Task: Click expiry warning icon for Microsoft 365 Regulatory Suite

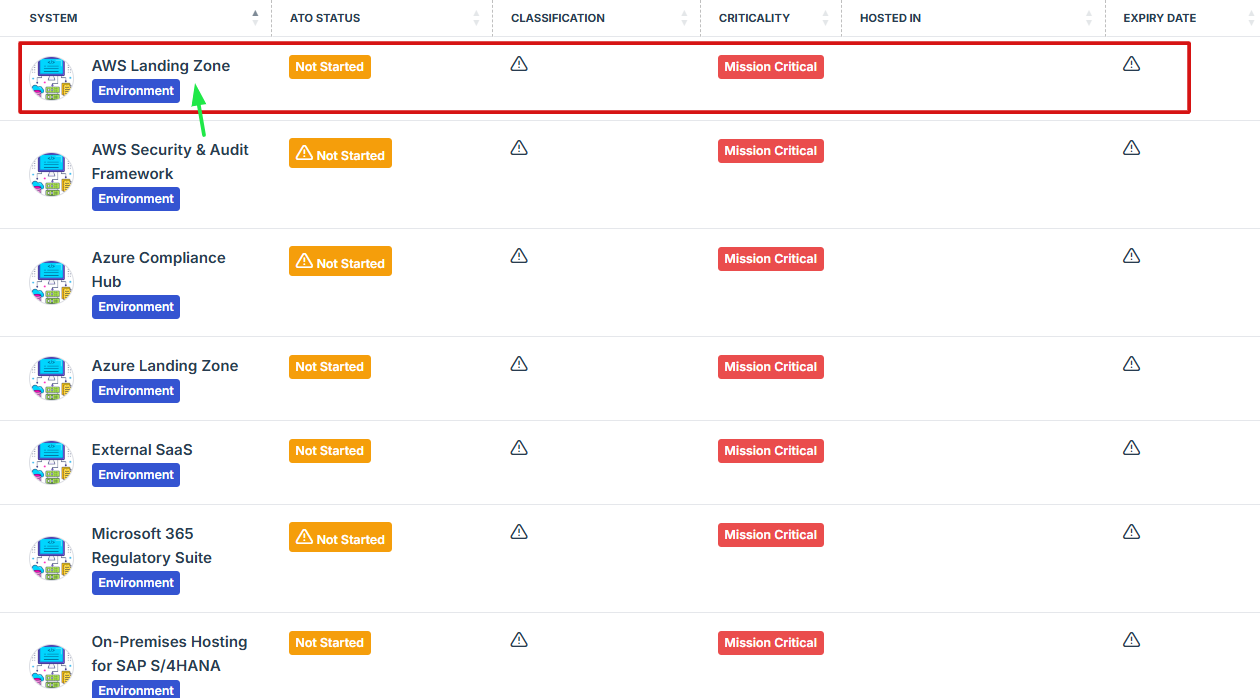Action: tap(1131, 532)
